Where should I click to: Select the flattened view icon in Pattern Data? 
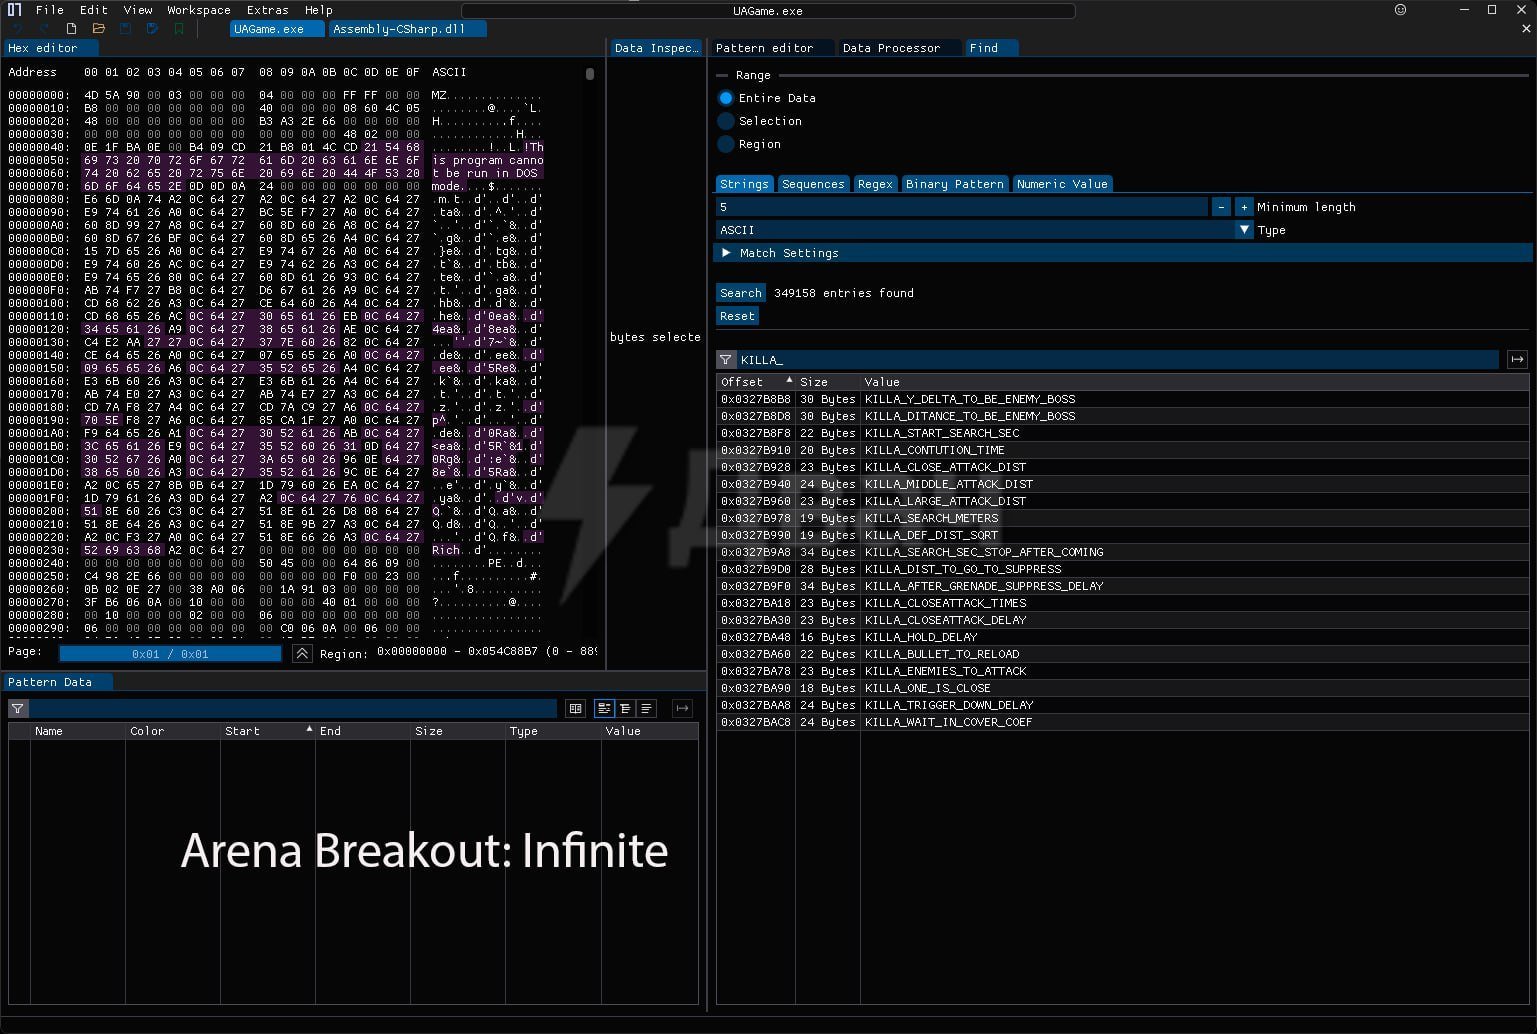click(x=646, y=708)
